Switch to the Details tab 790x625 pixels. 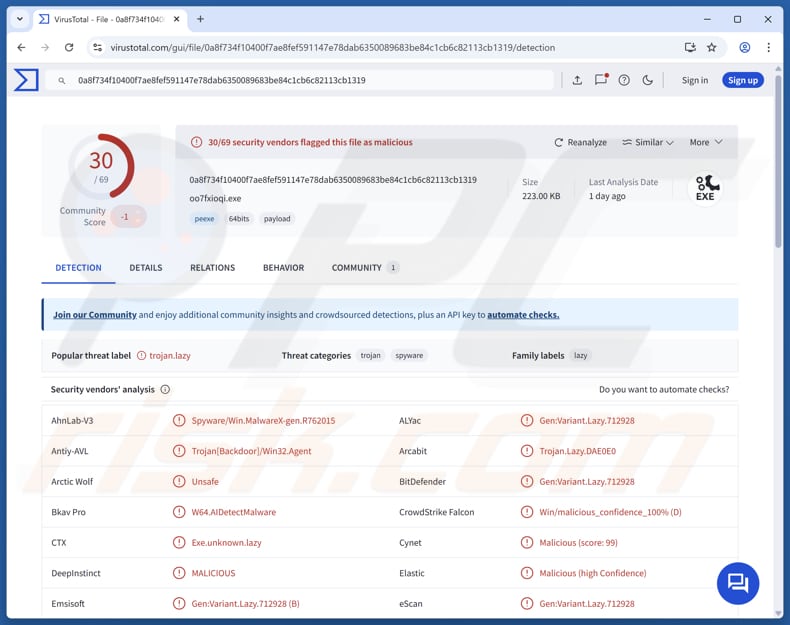coord(145,268)
